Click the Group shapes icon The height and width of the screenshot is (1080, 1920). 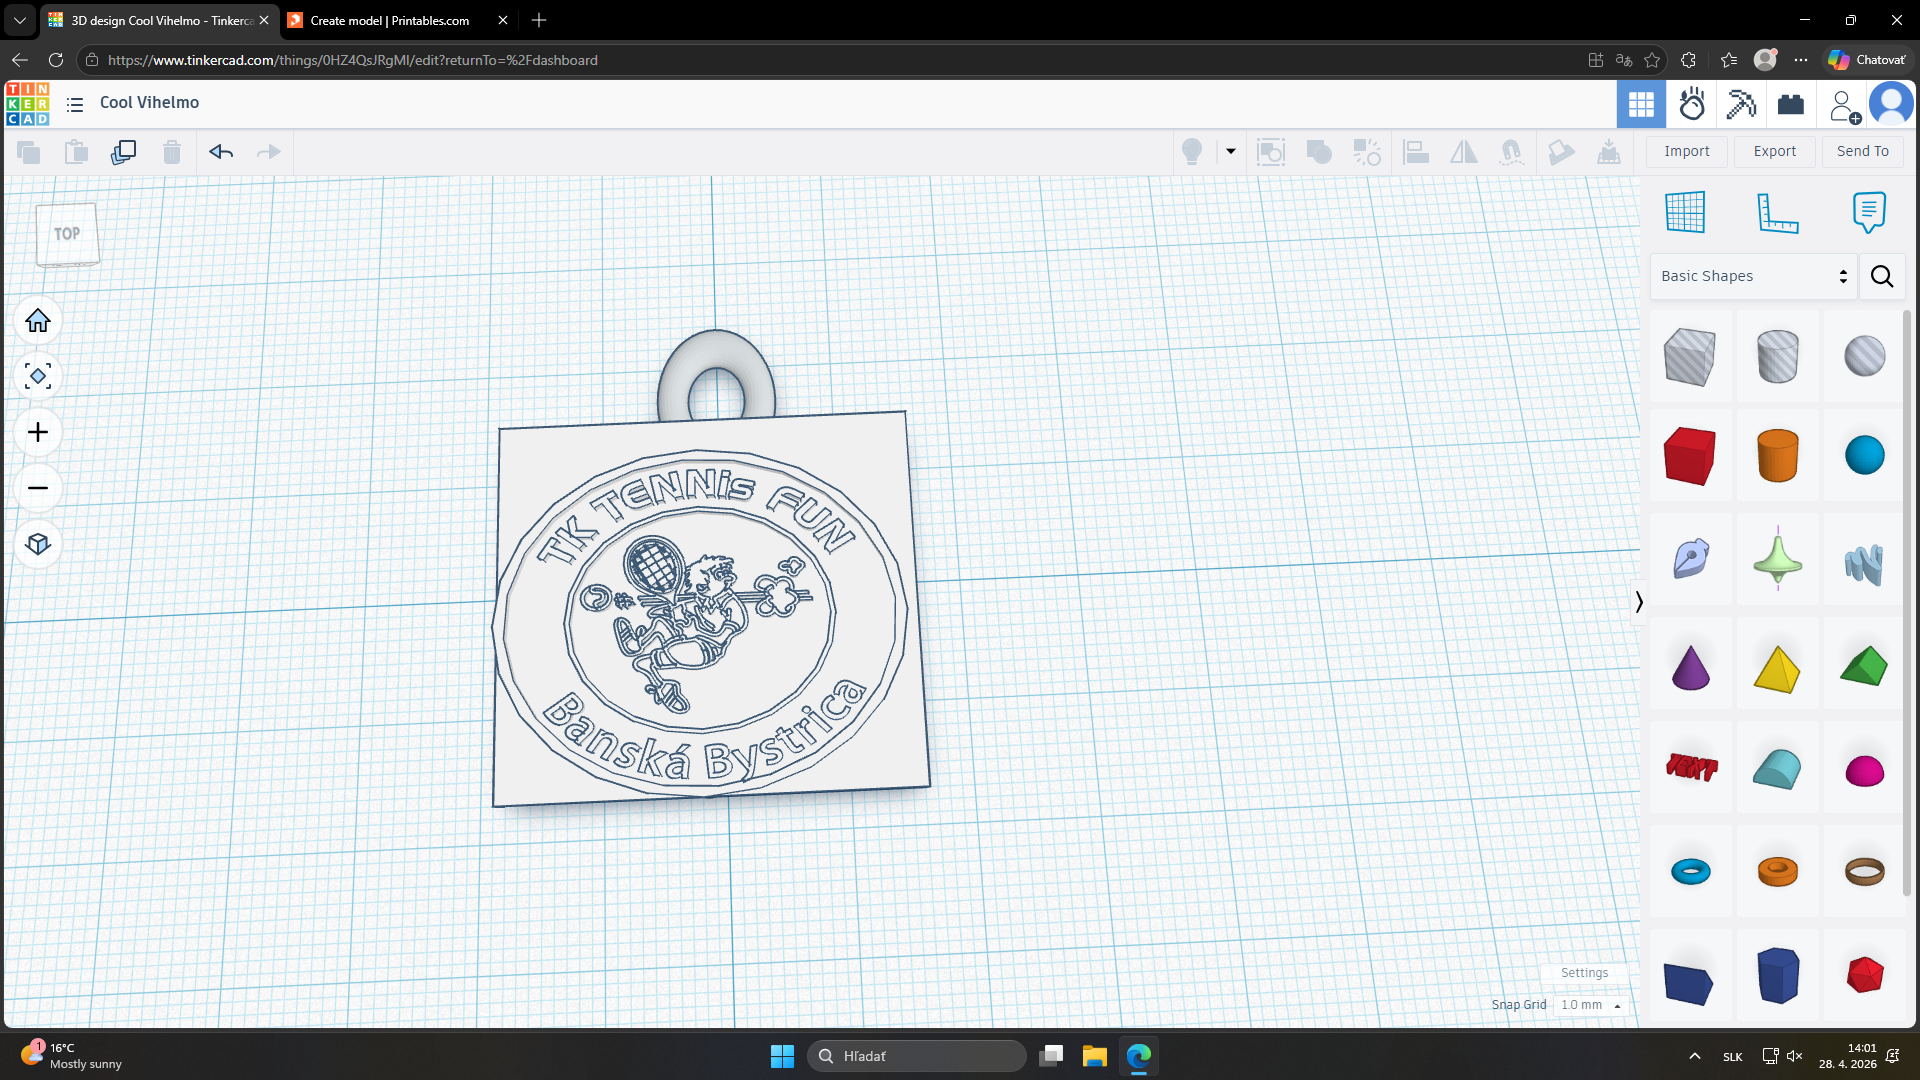pos(1319,152)
